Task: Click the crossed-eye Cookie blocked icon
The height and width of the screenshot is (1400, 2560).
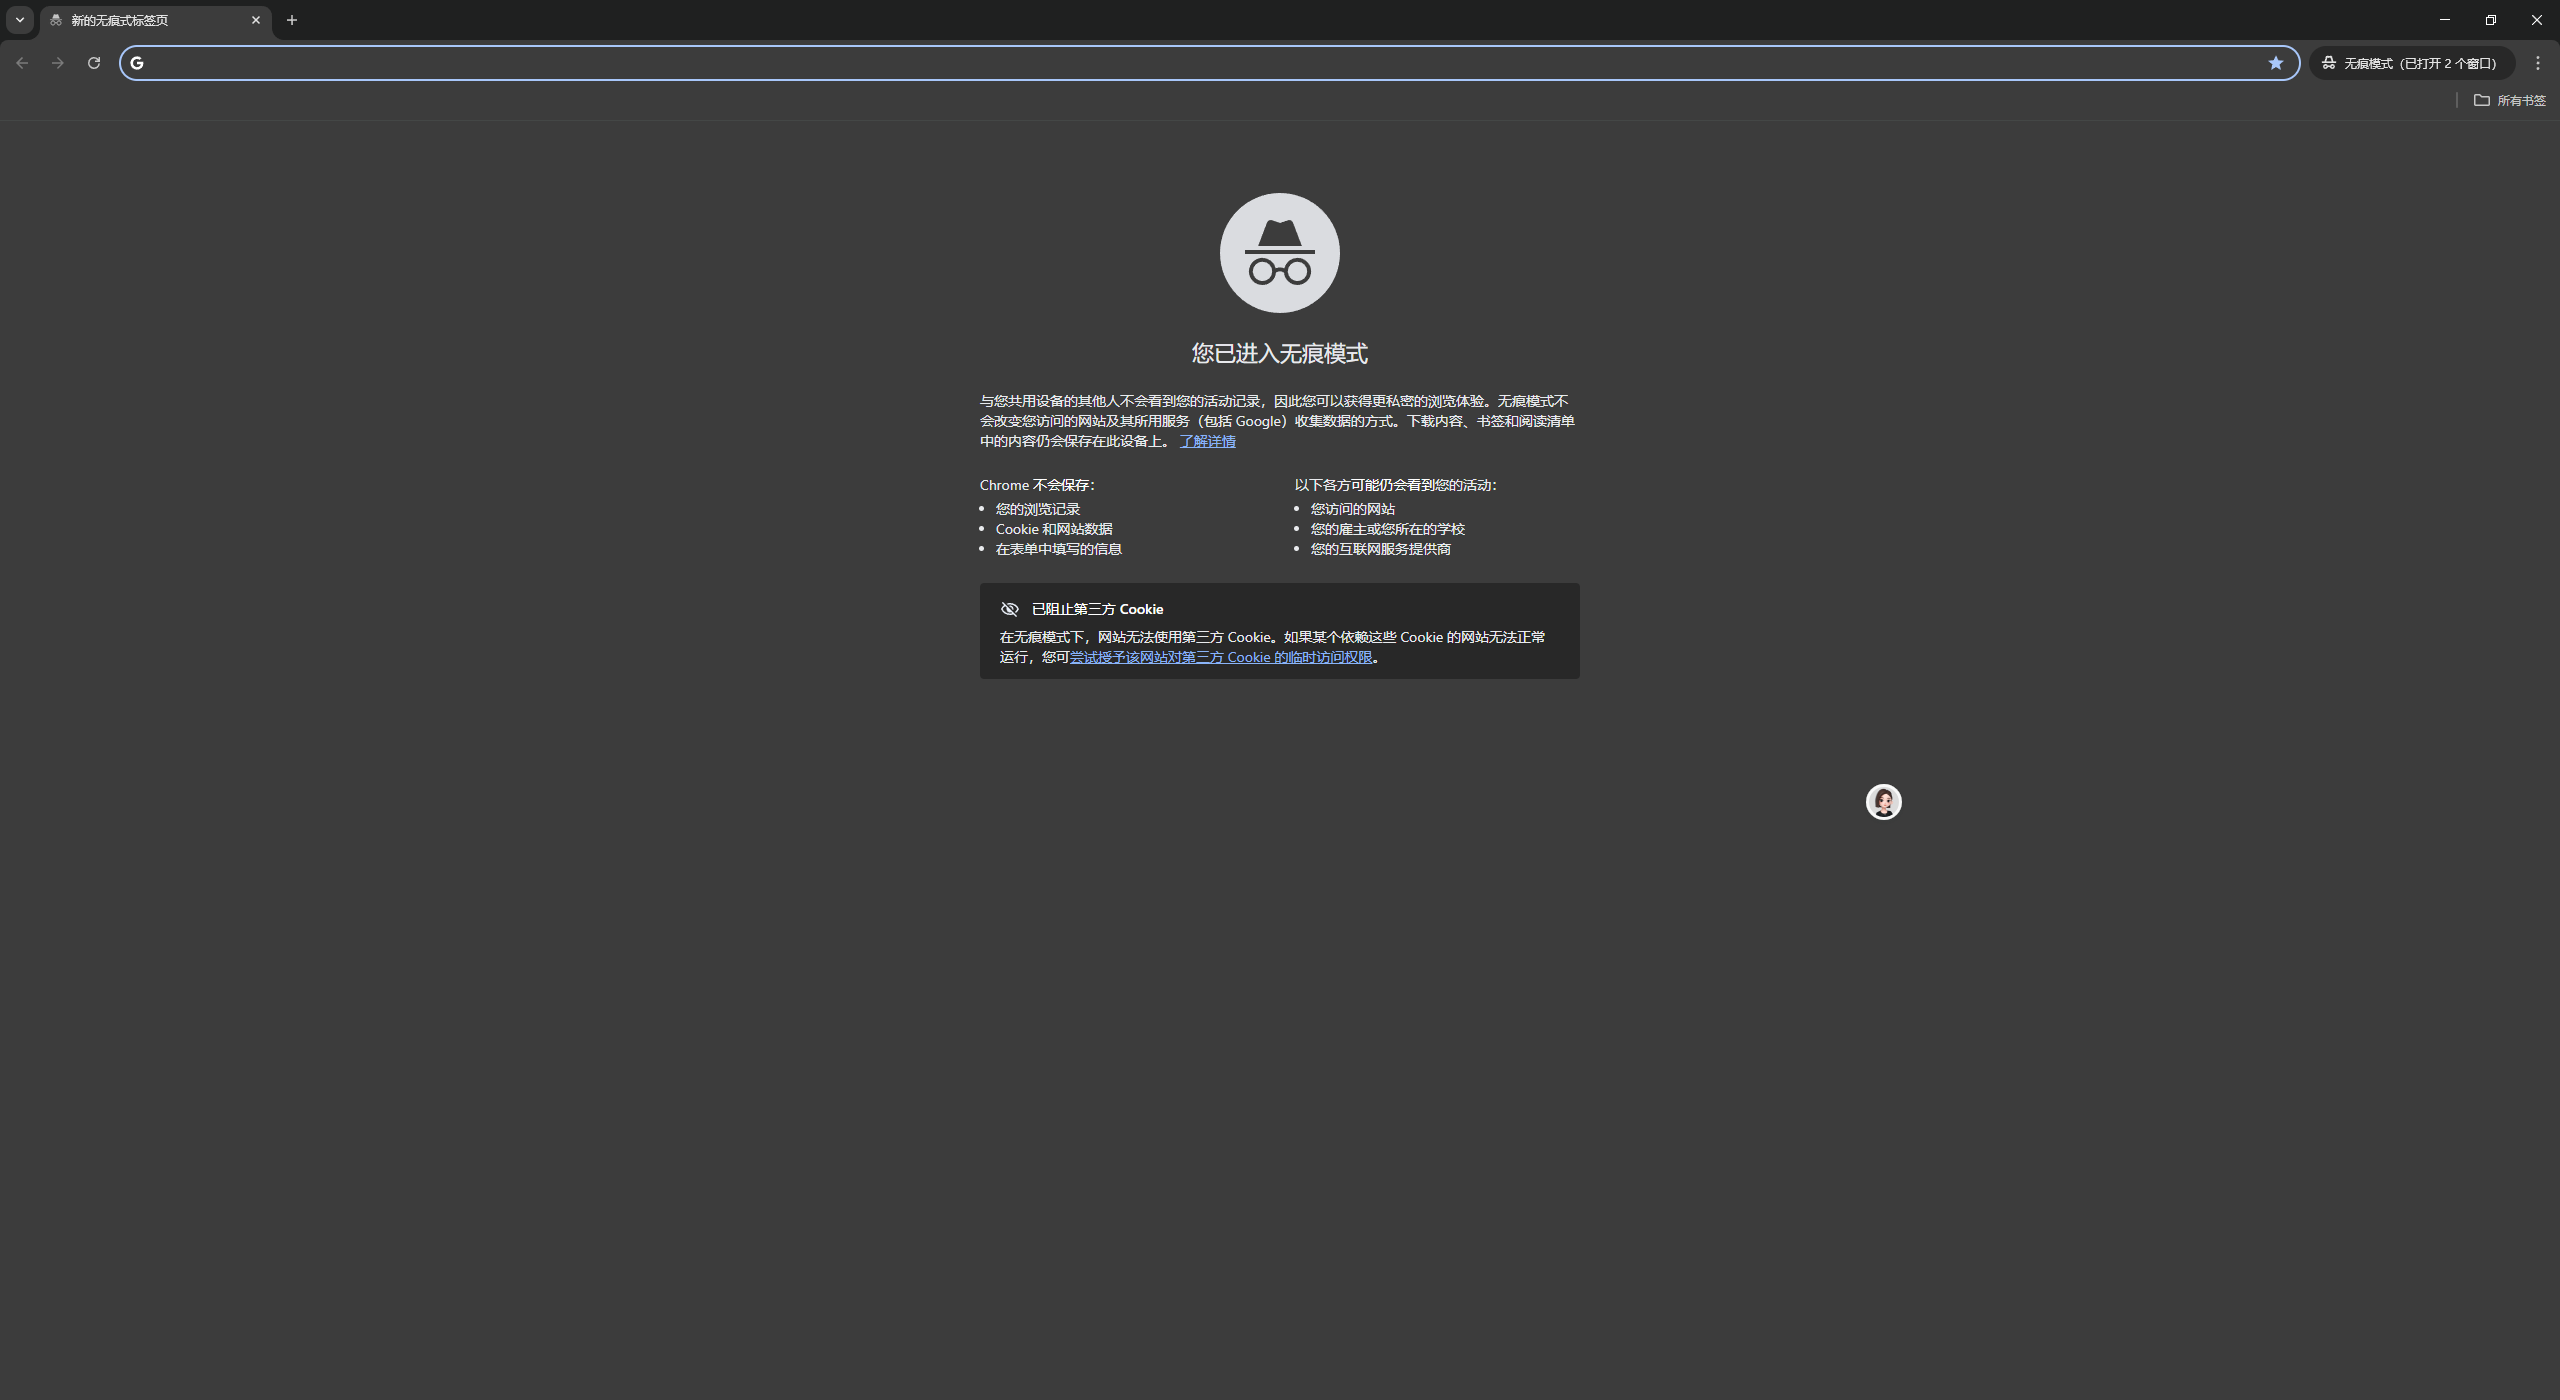Action: click(x=1009, y=609)
